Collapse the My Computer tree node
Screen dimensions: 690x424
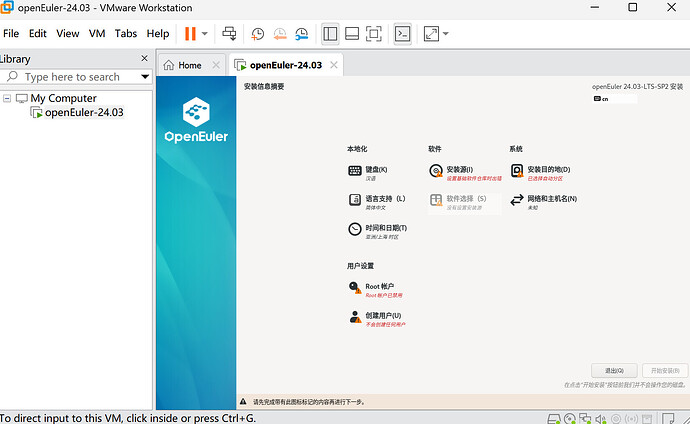click(x=7, y=98)
